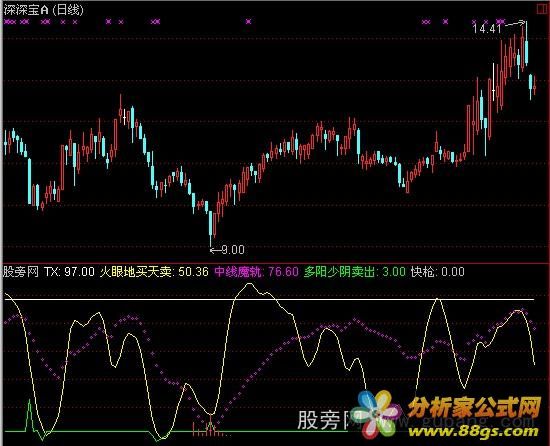Select 火眼地买天卖 indicator label
This screenshot has height=446, width=550.
(135, 272)
